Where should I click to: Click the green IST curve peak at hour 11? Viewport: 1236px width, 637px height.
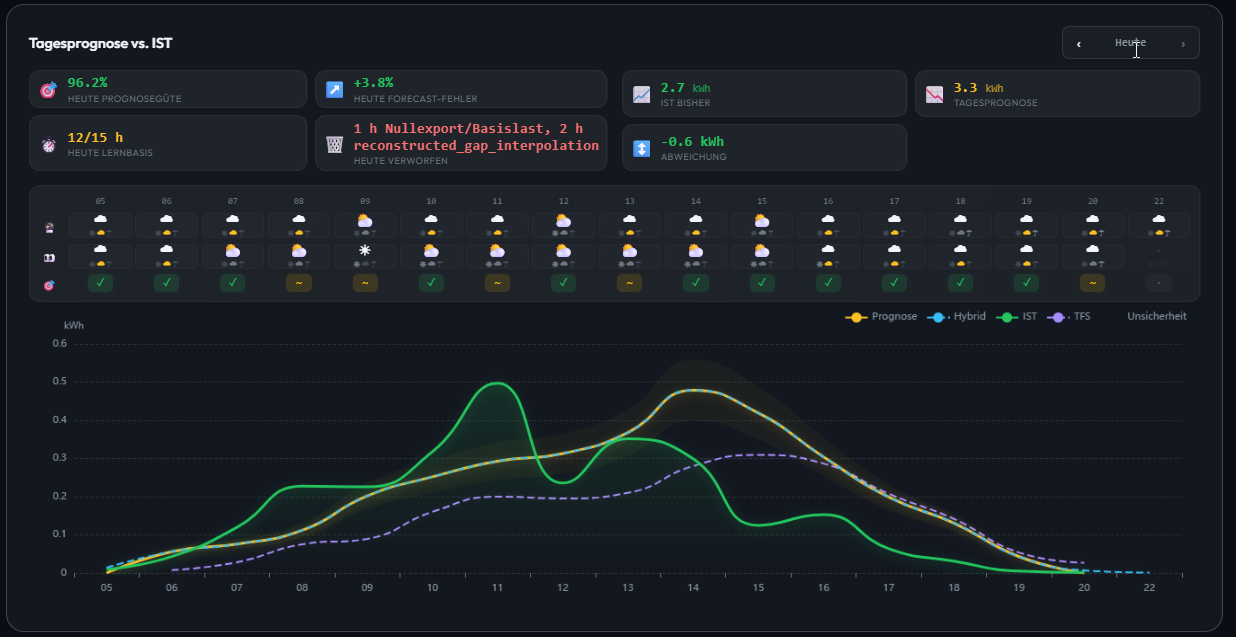[497, 383]
